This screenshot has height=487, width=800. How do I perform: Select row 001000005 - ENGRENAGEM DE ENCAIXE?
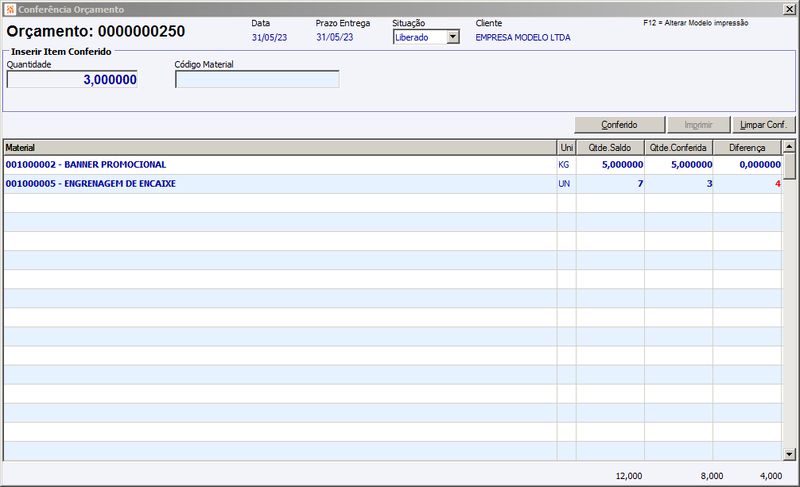click(393, 184)
